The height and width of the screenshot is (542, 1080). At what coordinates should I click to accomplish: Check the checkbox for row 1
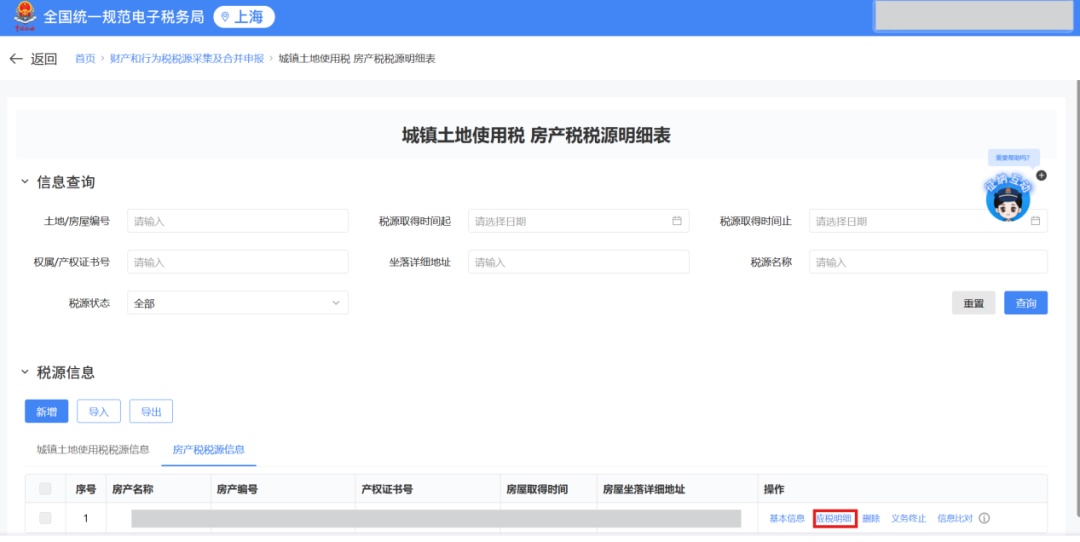[45, 518]
